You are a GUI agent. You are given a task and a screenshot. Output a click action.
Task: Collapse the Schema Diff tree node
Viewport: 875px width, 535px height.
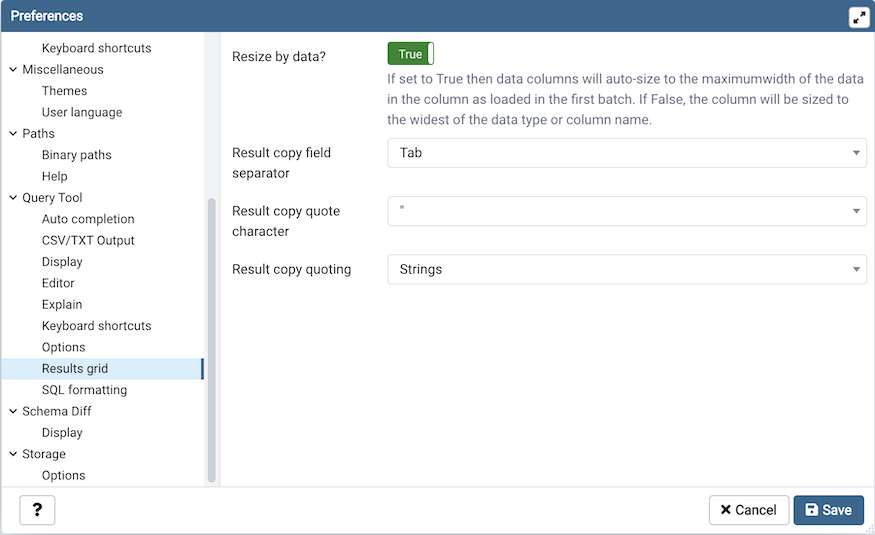[x=13, y=411]
